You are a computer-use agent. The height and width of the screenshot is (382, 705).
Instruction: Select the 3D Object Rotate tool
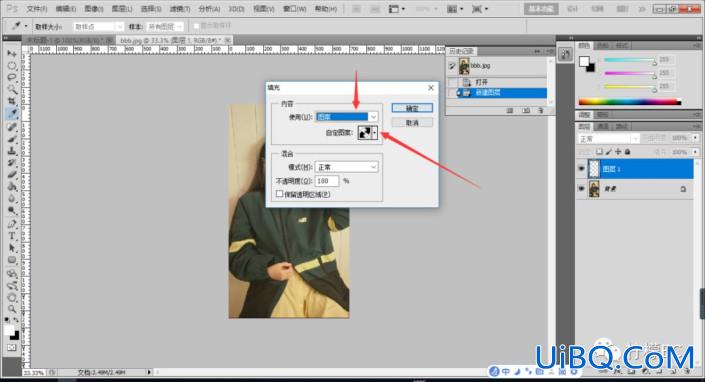[12, 273]
